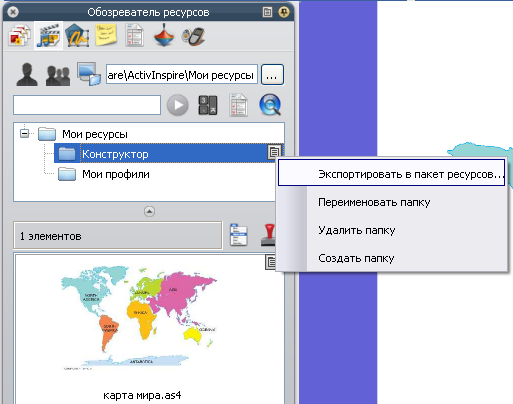Image resolution: width=513 pixels, height=404 pixels.
Task: Switch to My Resources single-person icon
Action: point(27,74)
